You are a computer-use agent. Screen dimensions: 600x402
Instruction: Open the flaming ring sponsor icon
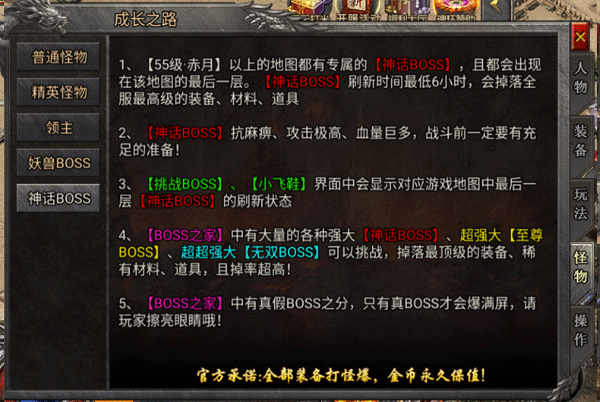tap(455, 10)
